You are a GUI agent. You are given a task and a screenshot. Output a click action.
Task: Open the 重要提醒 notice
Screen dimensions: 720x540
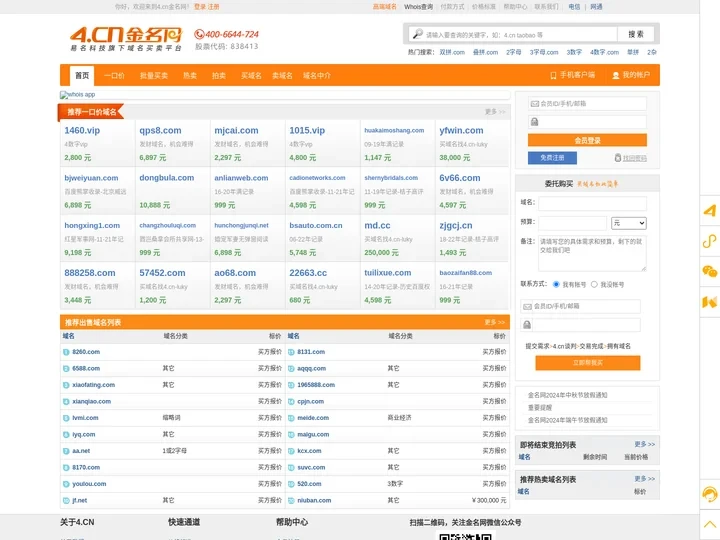pos(540,407)
